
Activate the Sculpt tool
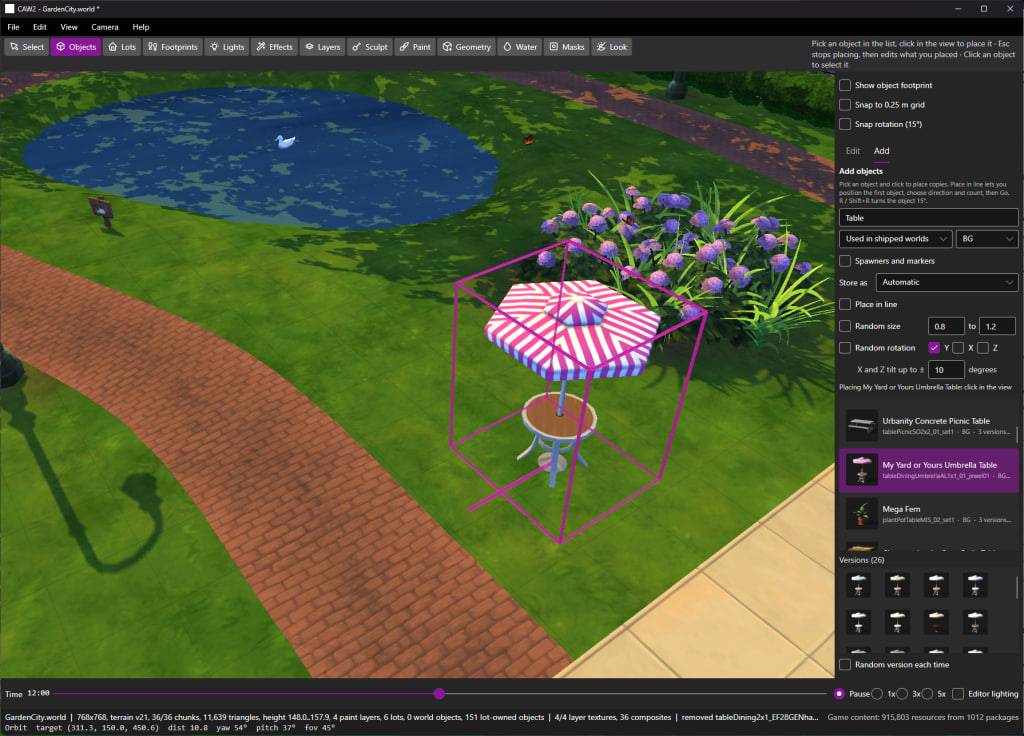click(370, 47)
